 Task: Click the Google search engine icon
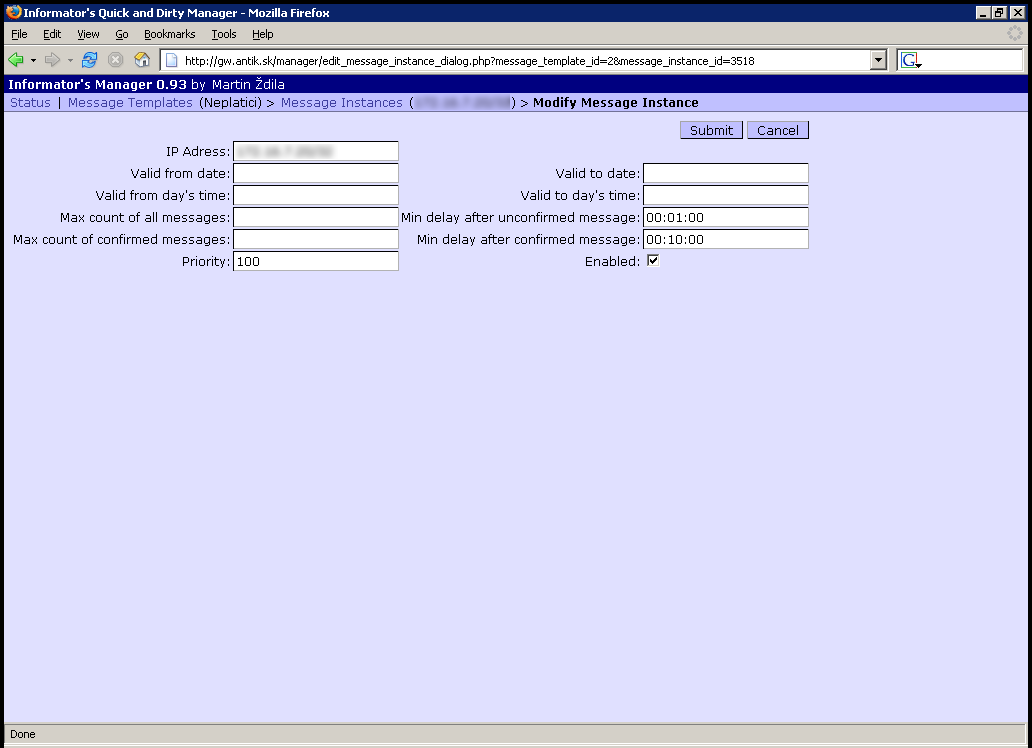click(910, 61)
